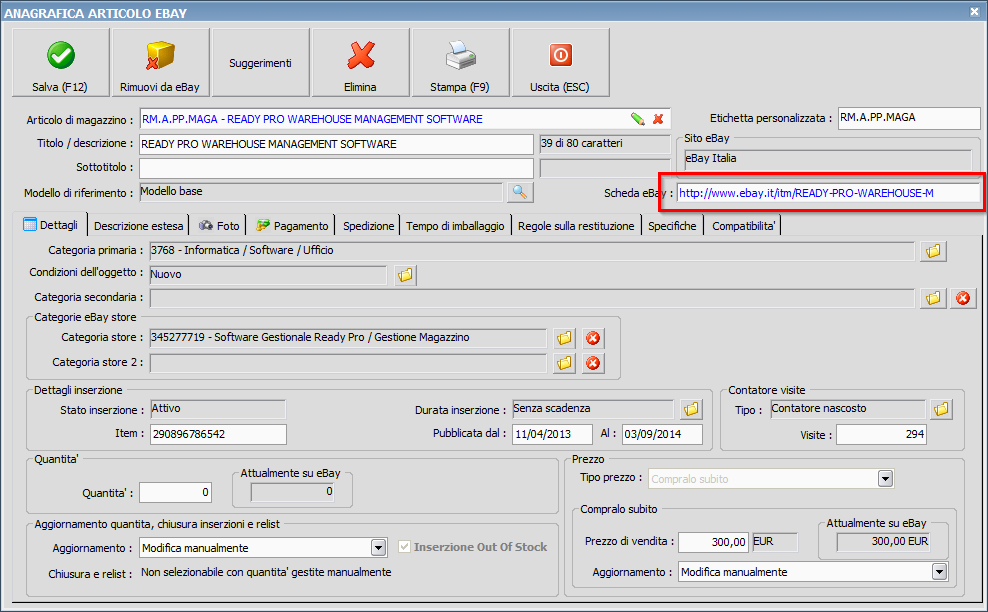Click the Salva (F12) green check button

[60, 62]
